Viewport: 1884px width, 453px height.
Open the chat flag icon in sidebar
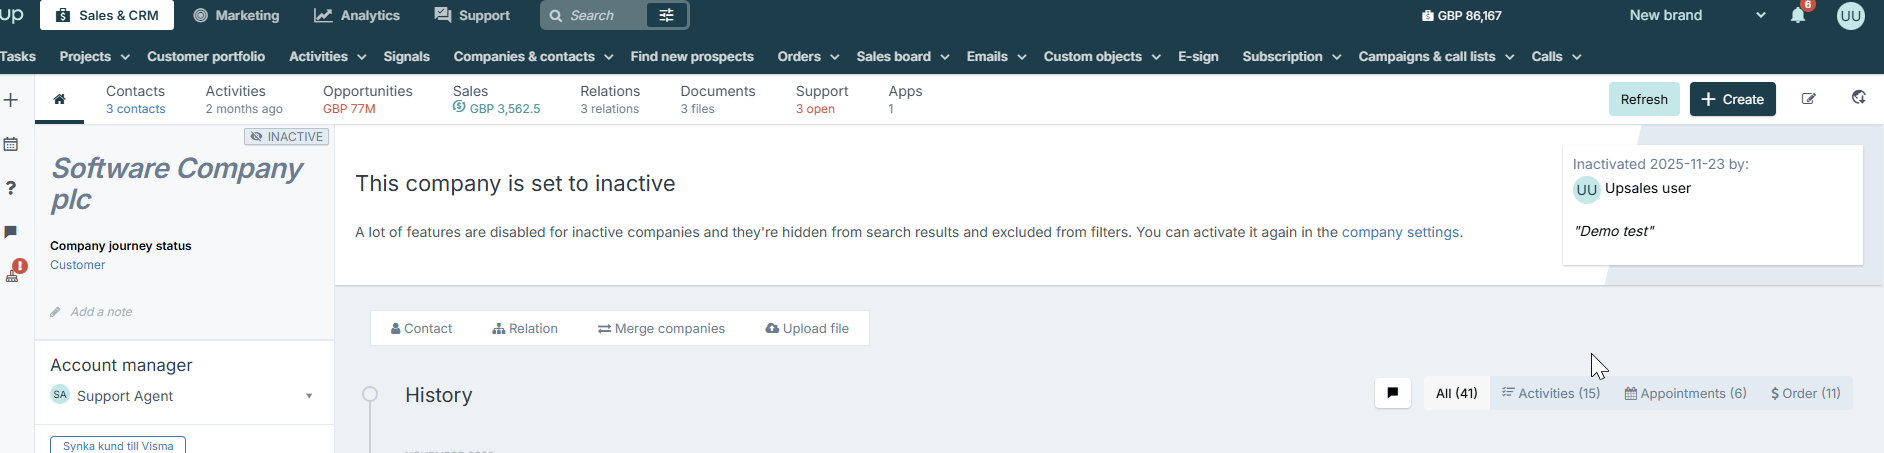click(11, 232)
